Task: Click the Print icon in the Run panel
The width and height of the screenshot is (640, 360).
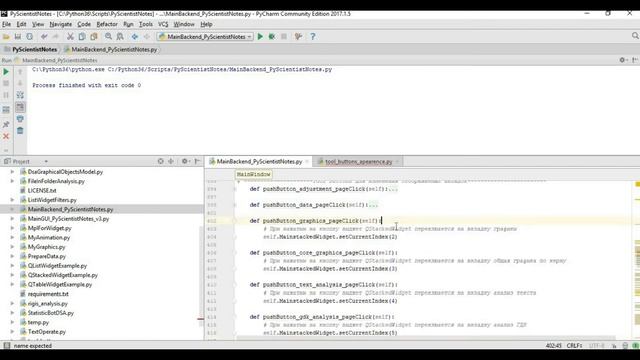Action: 20,119
